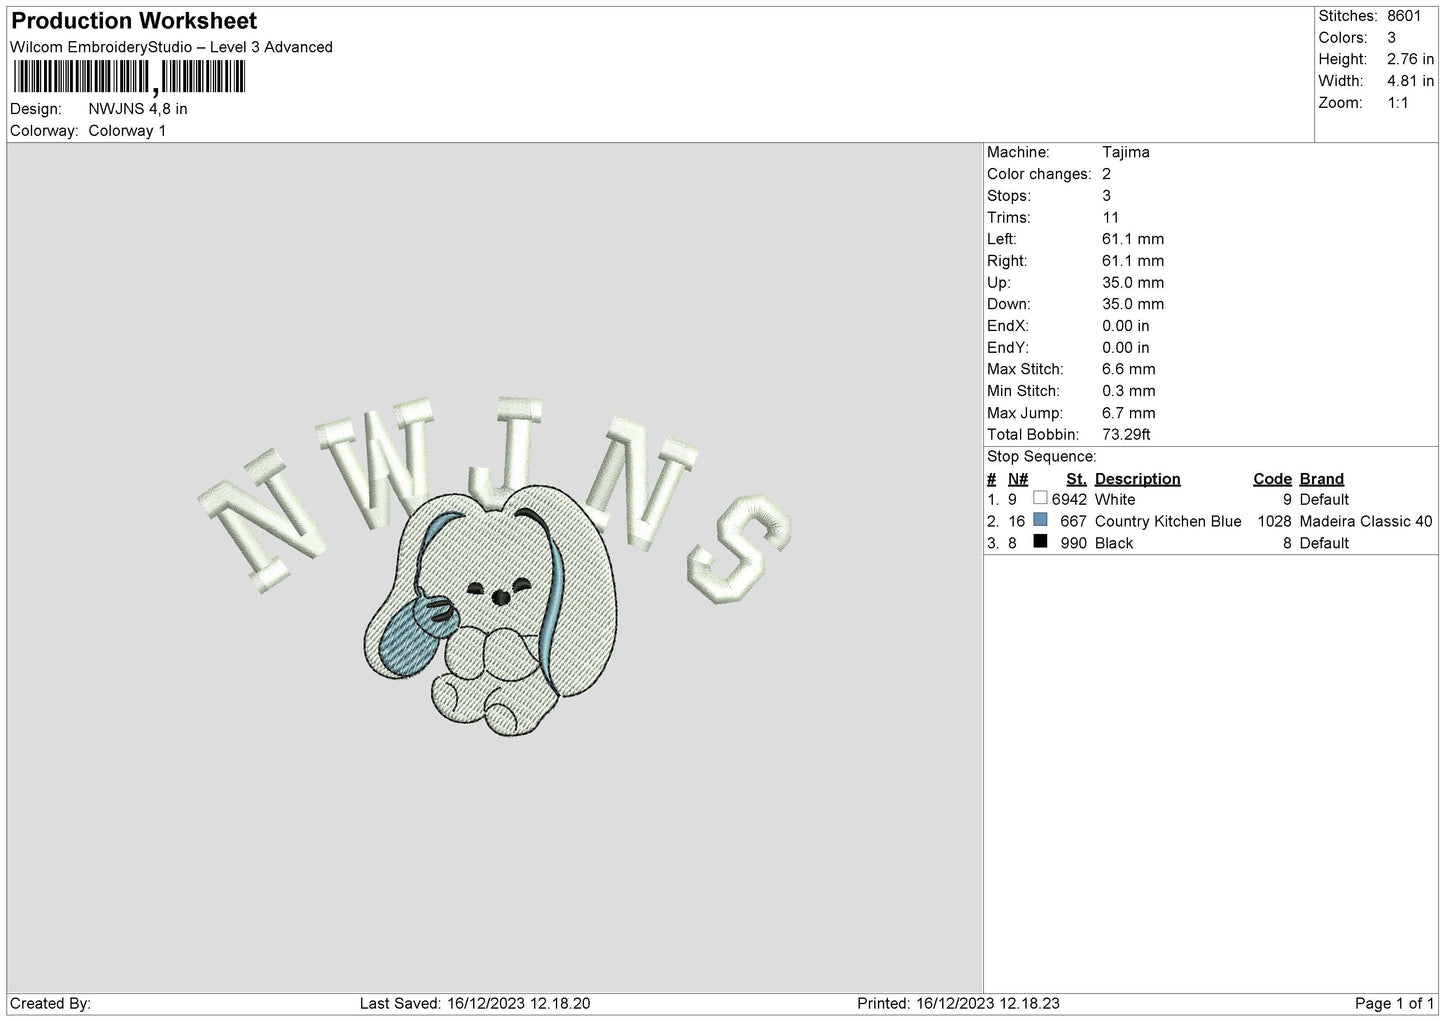Click the barcode at the top
This screenshot has height=1021, width=1445.
(128, 77)
